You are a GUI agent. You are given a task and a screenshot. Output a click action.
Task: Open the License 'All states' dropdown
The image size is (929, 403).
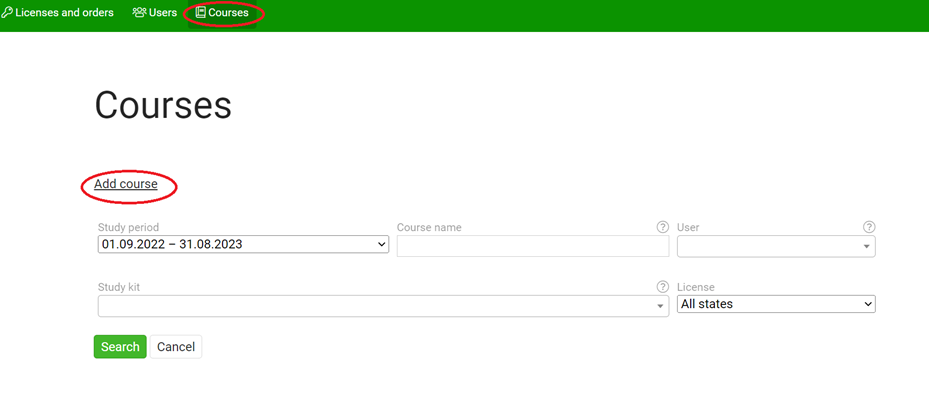click(x=776, y=304)
